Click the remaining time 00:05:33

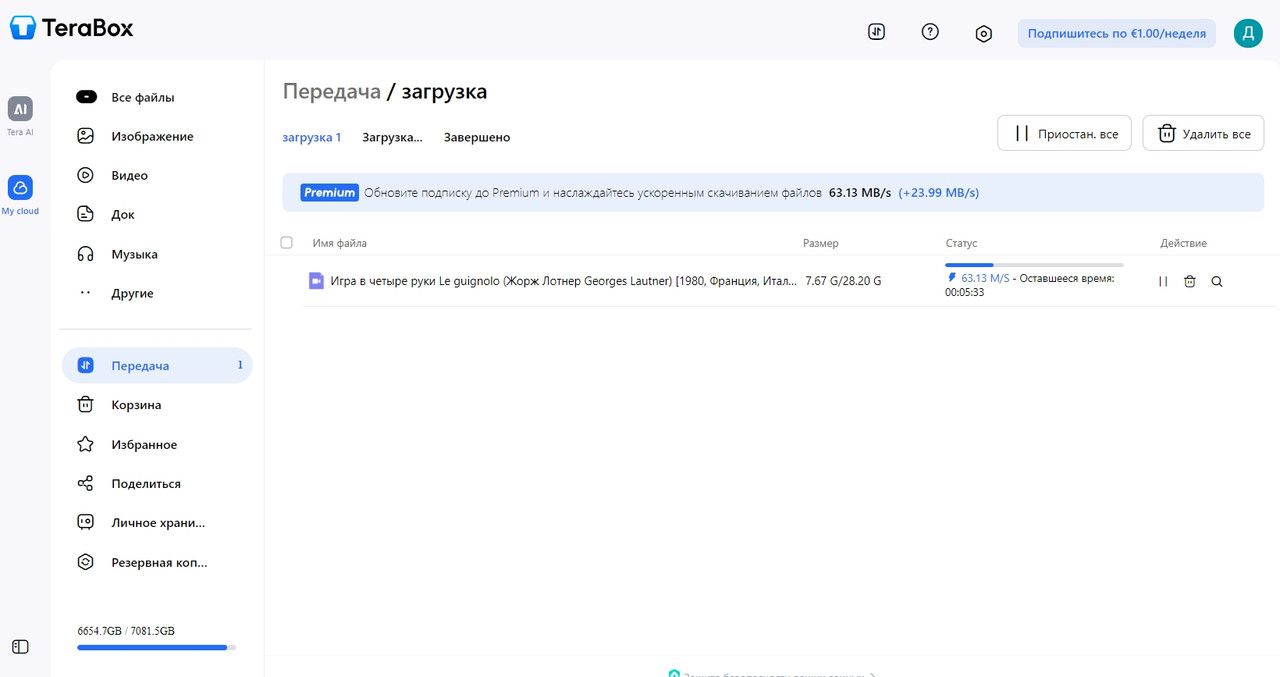[x=965, y=292]
